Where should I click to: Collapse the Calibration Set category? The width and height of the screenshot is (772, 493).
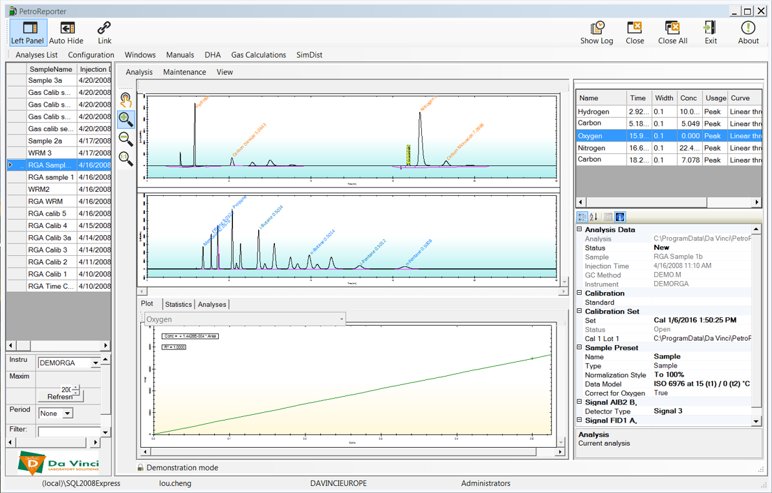point(579,311)
